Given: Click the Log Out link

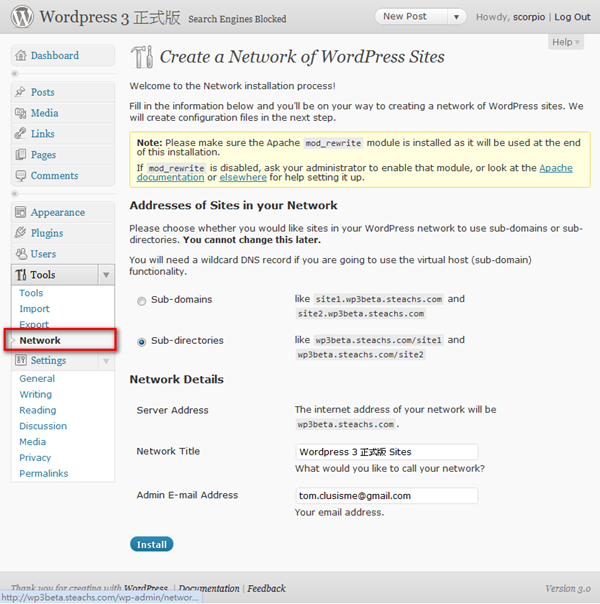Looking at the screenshot, I should tap(572, 17).
